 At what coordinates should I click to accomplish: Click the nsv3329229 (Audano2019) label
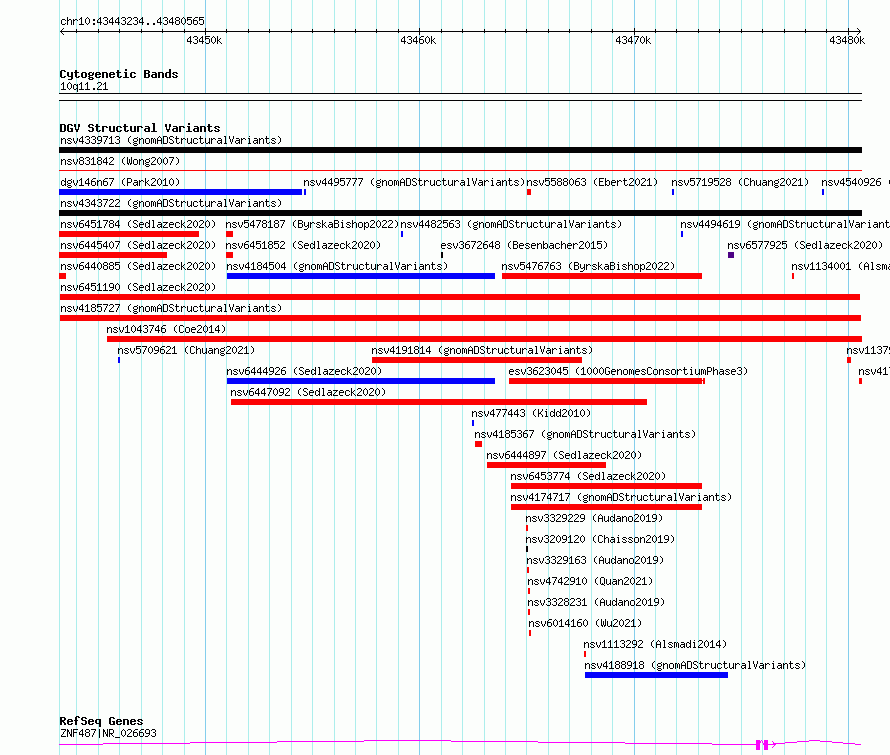point(594,518)
